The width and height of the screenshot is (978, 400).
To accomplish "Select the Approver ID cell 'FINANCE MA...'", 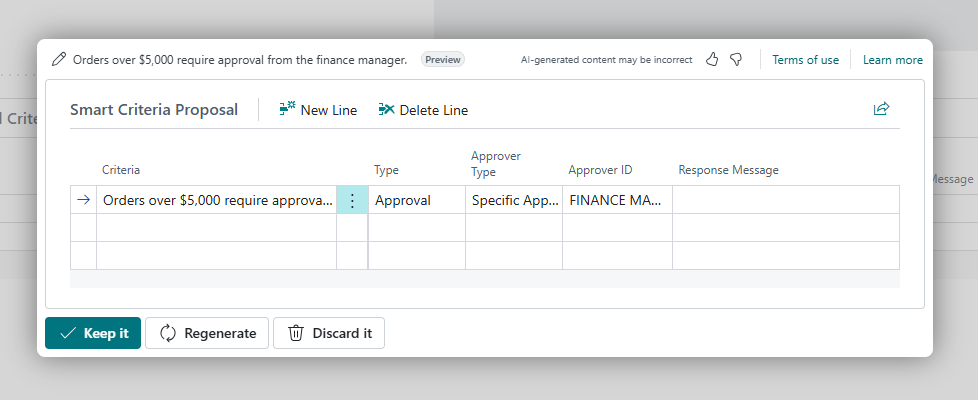I will pyautogui.click(x=617, y=200).
